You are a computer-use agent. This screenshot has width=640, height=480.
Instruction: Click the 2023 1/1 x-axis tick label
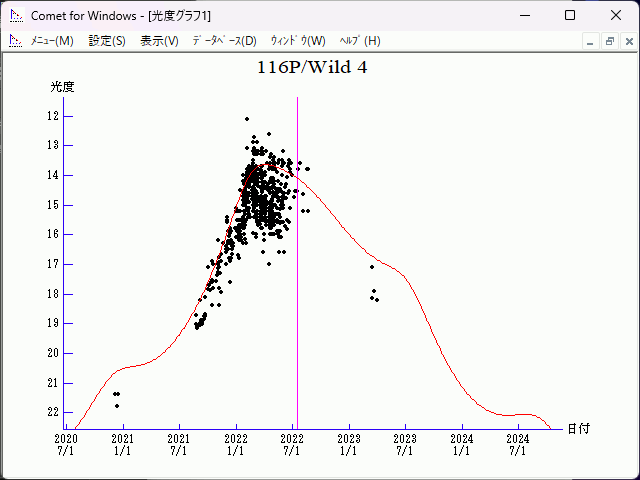click(349, 445)
